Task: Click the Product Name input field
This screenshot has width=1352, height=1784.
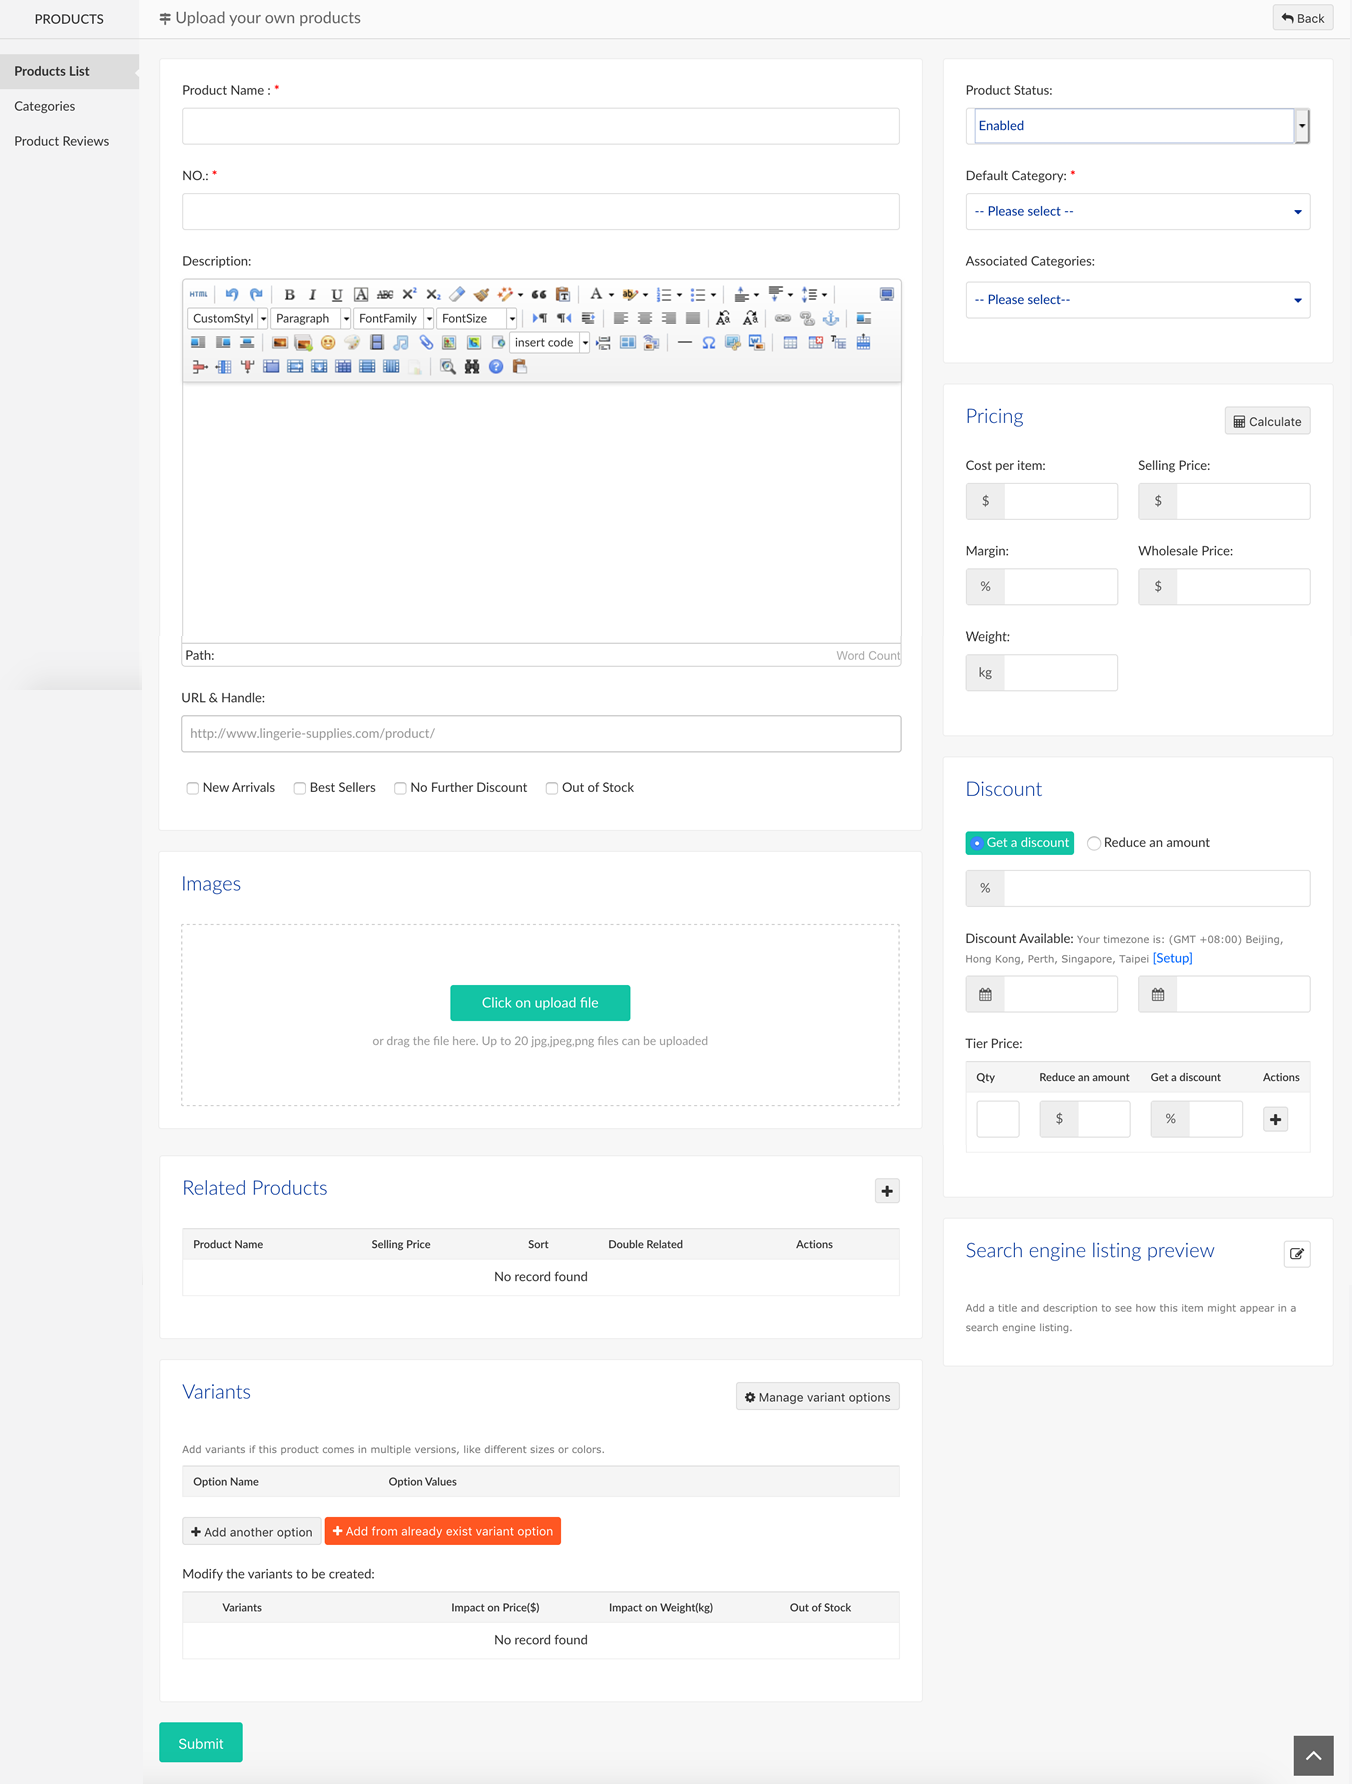Action: 540,127
